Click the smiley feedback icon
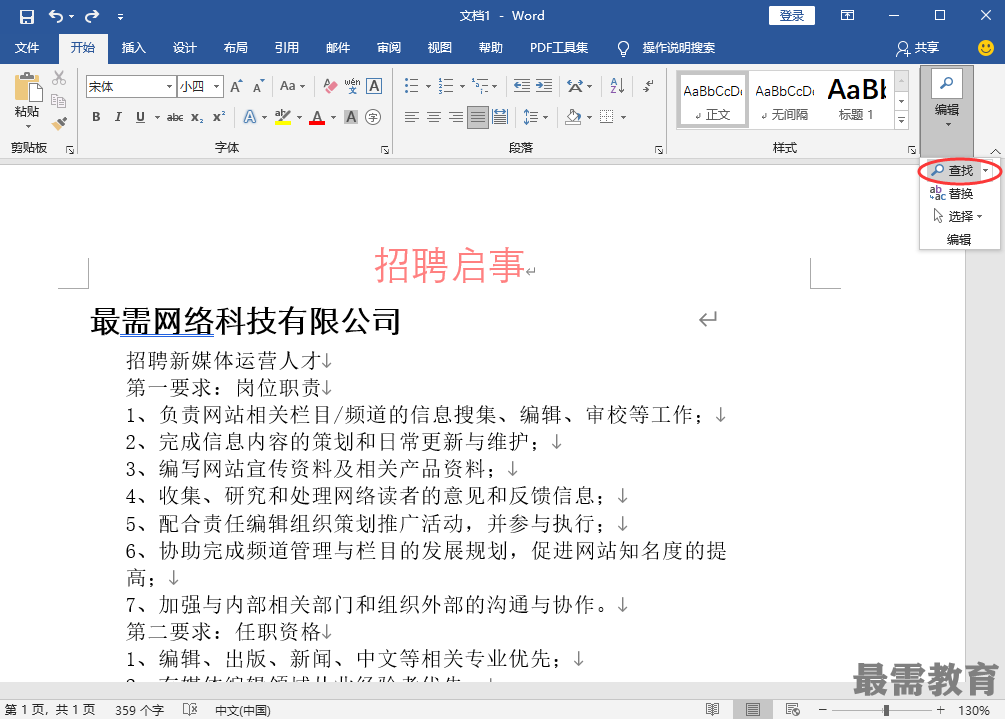Screen dimensions: 1005x719 tap(986, 47)
